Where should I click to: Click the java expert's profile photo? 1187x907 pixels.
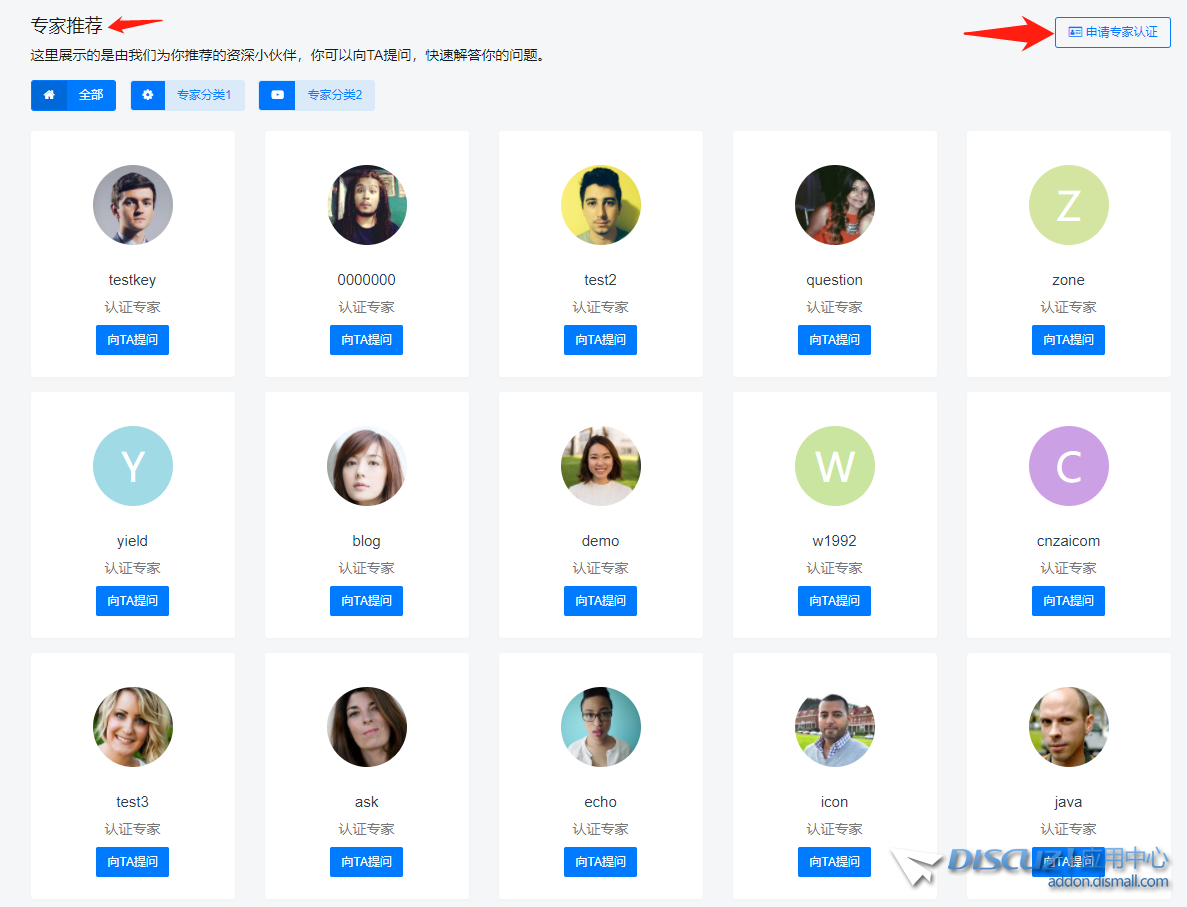[1068, 727]
